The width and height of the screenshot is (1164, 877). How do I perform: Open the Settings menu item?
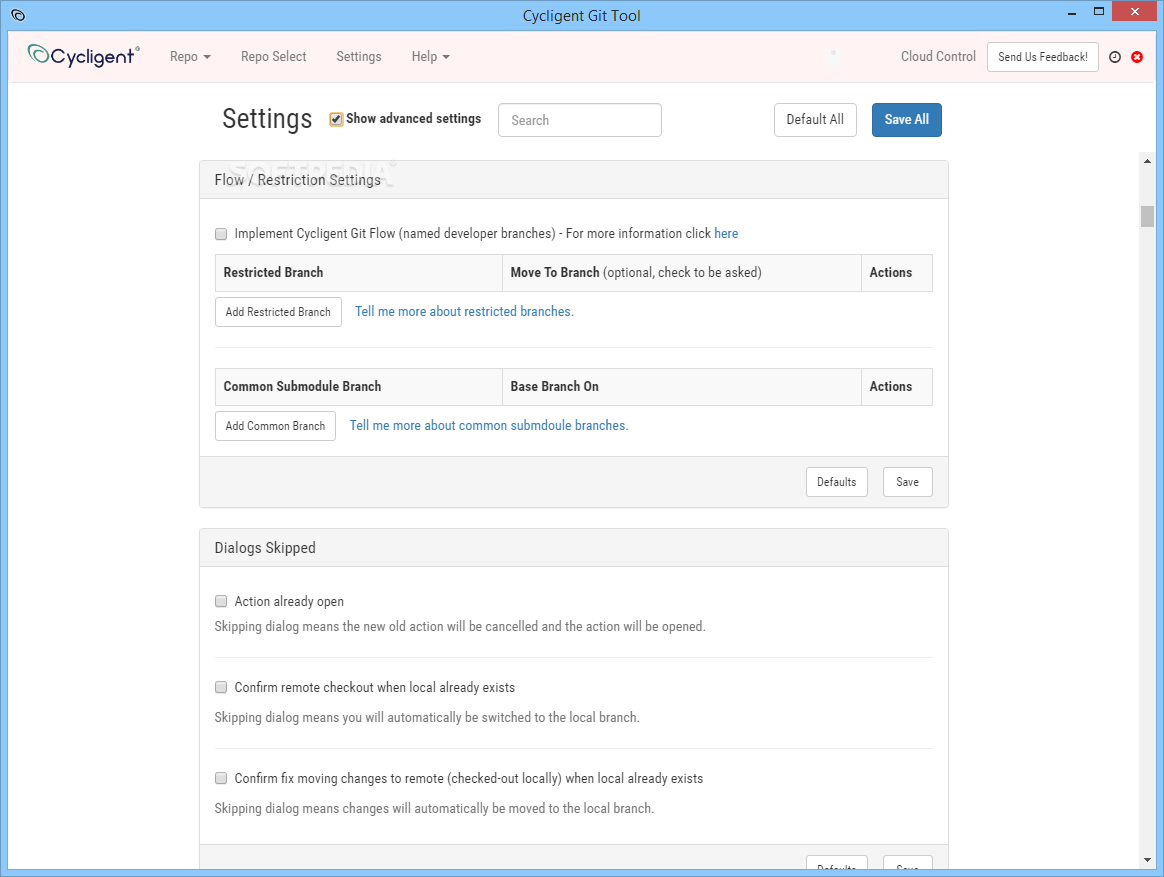359,56
